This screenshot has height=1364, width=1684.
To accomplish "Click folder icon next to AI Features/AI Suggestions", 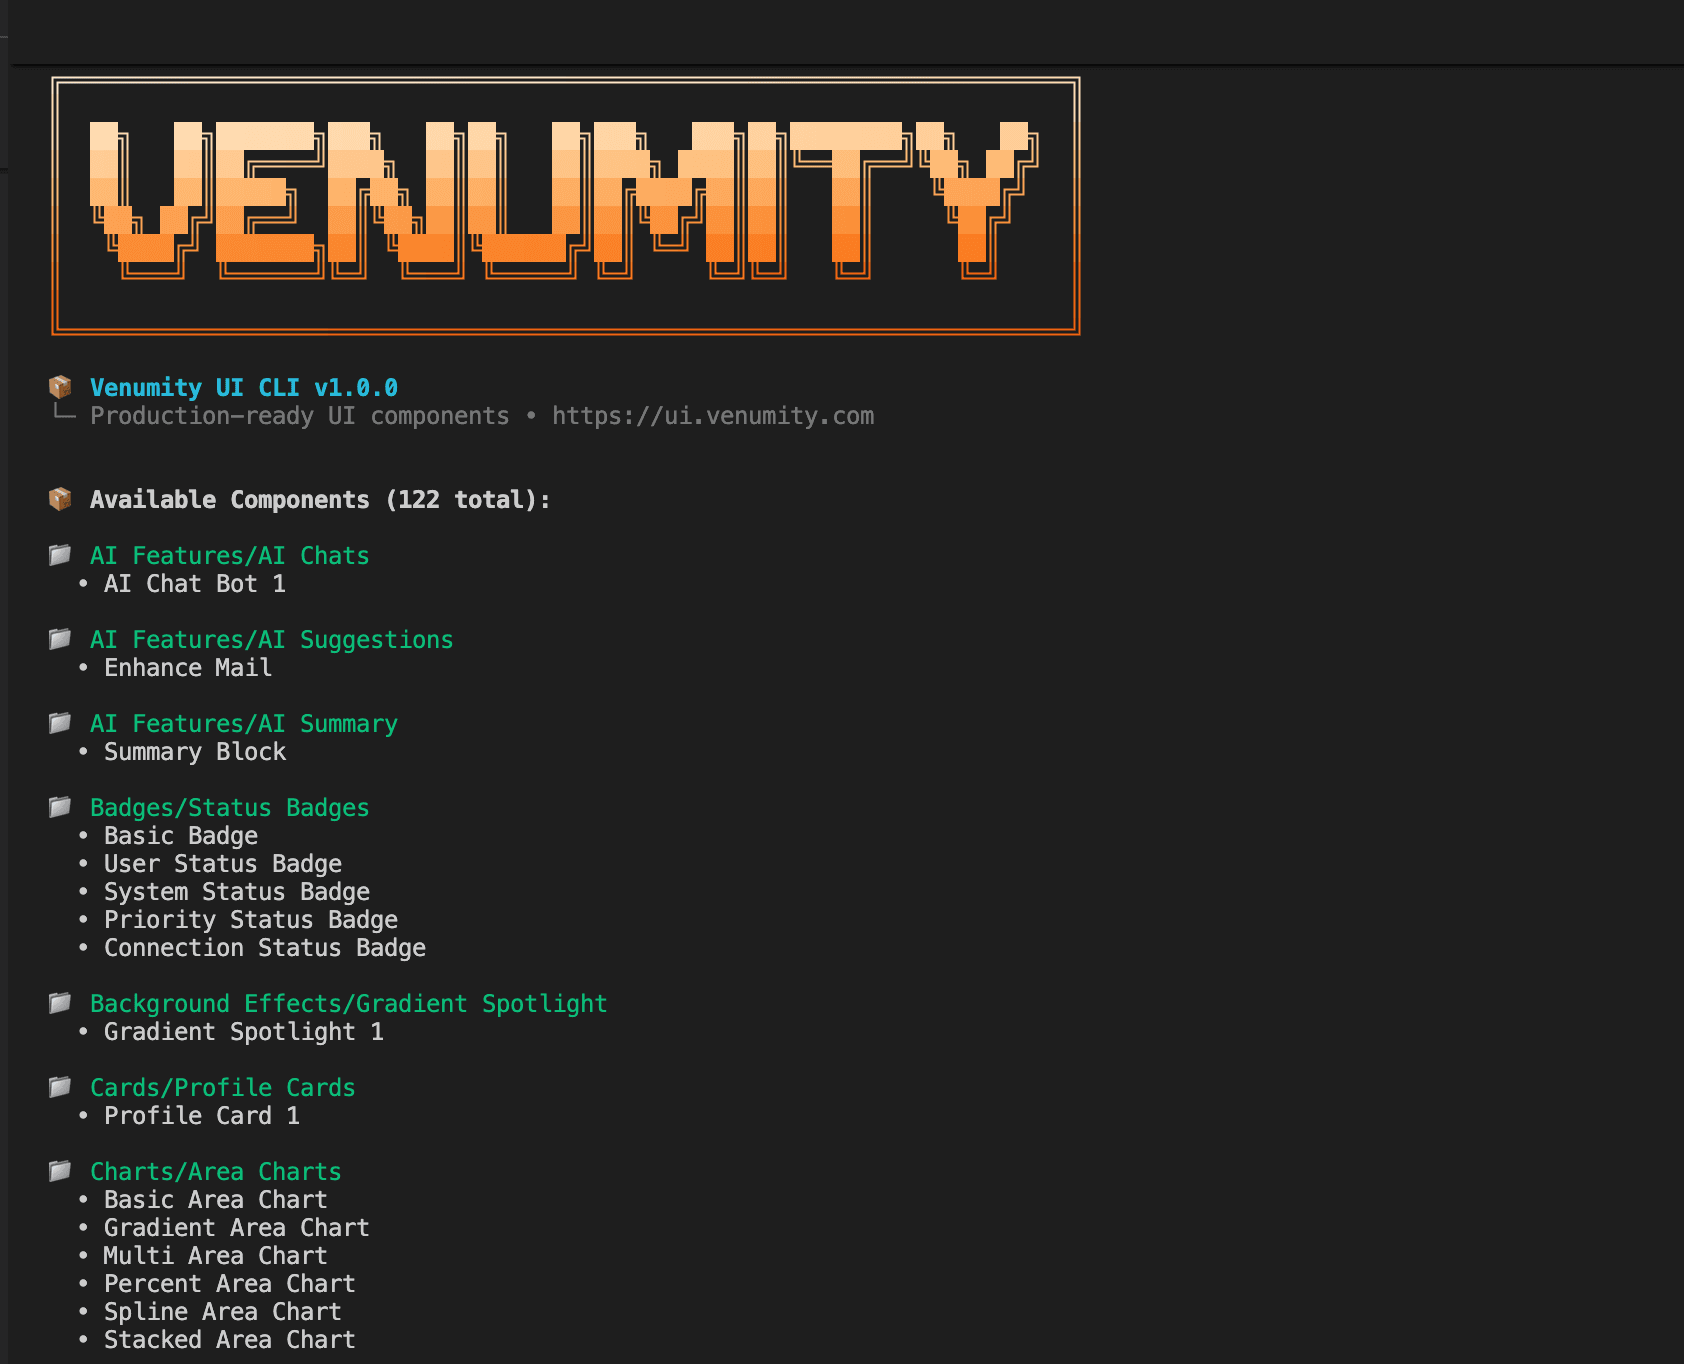I will point(60,639).
